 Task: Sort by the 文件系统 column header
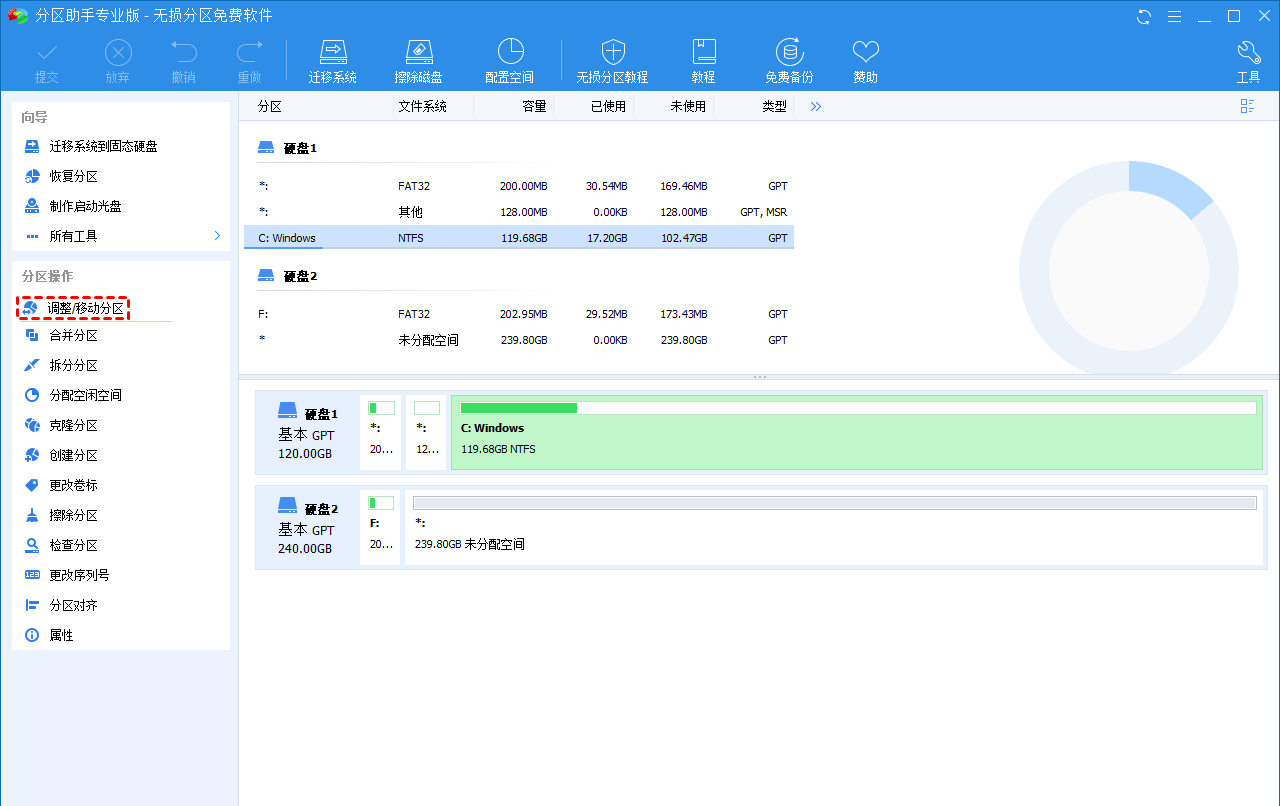422,106
